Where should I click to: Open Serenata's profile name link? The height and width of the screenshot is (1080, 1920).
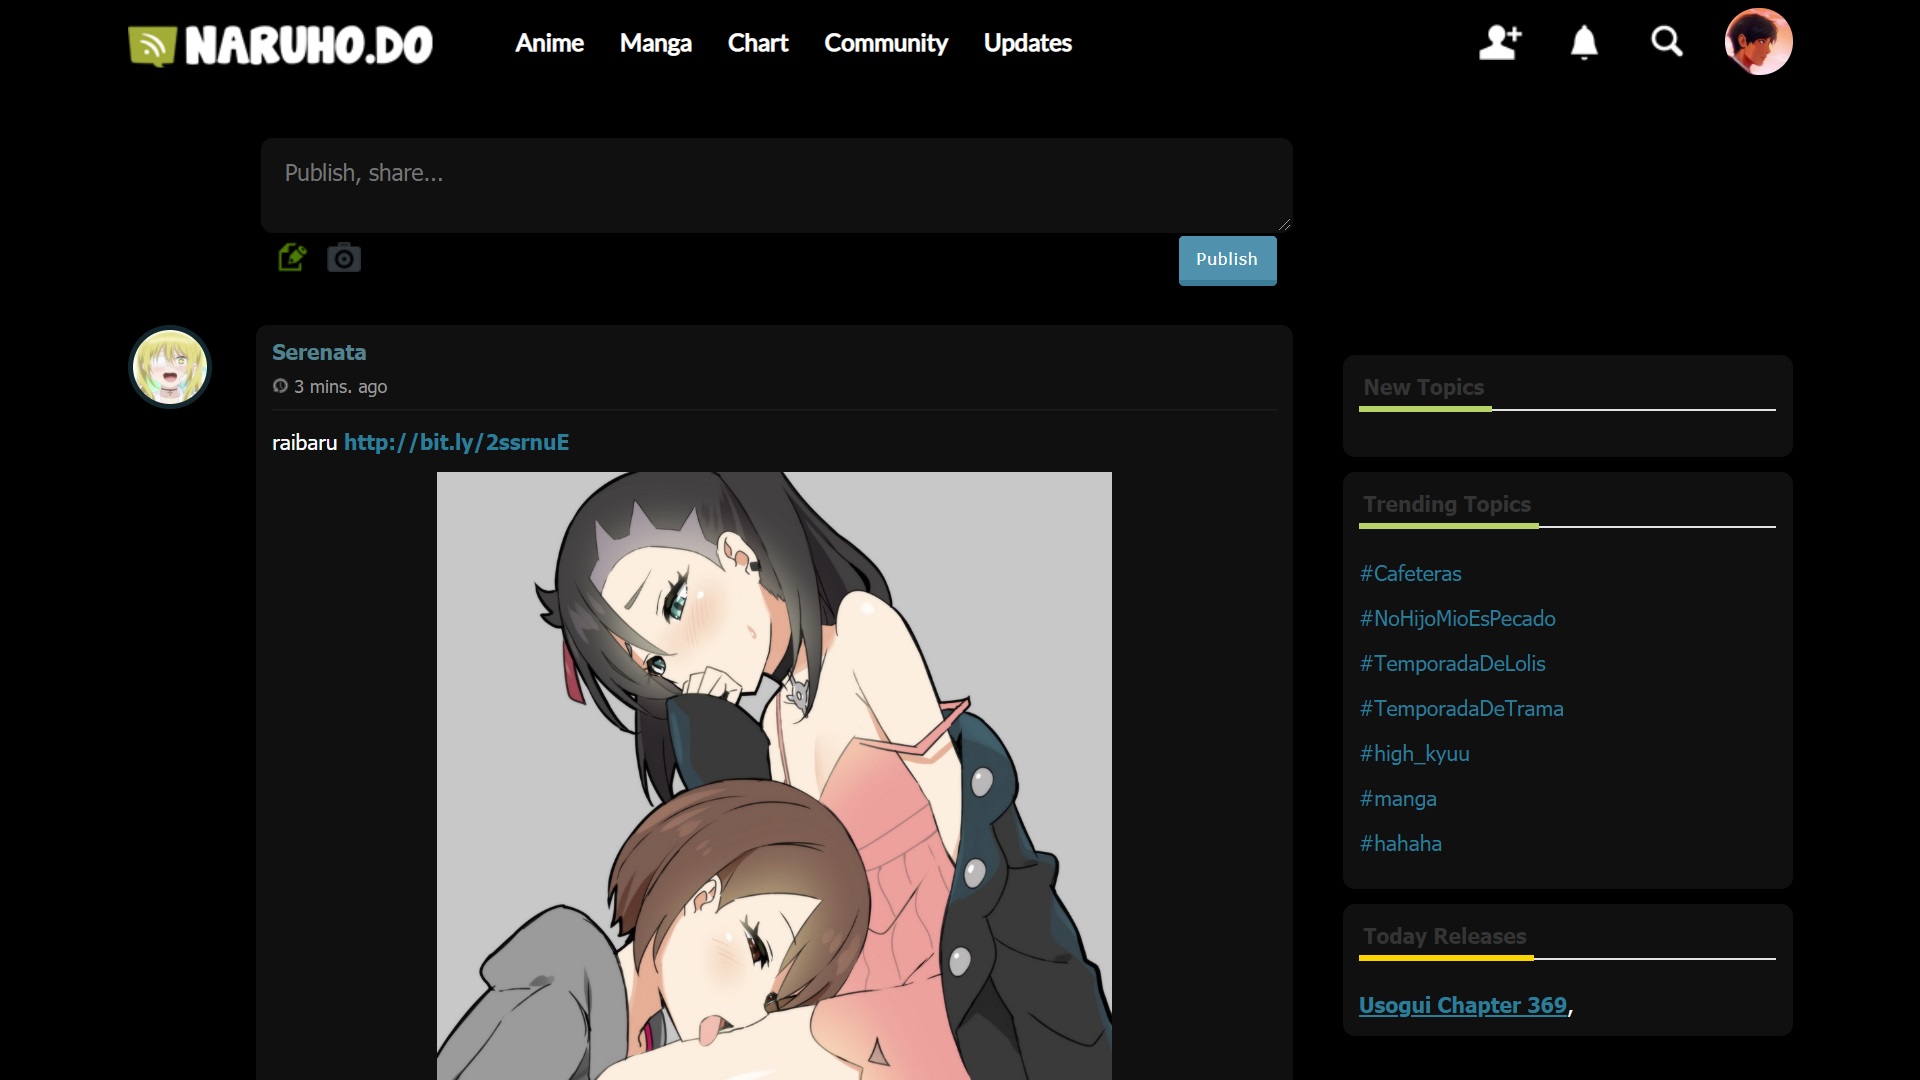(319, 352)
